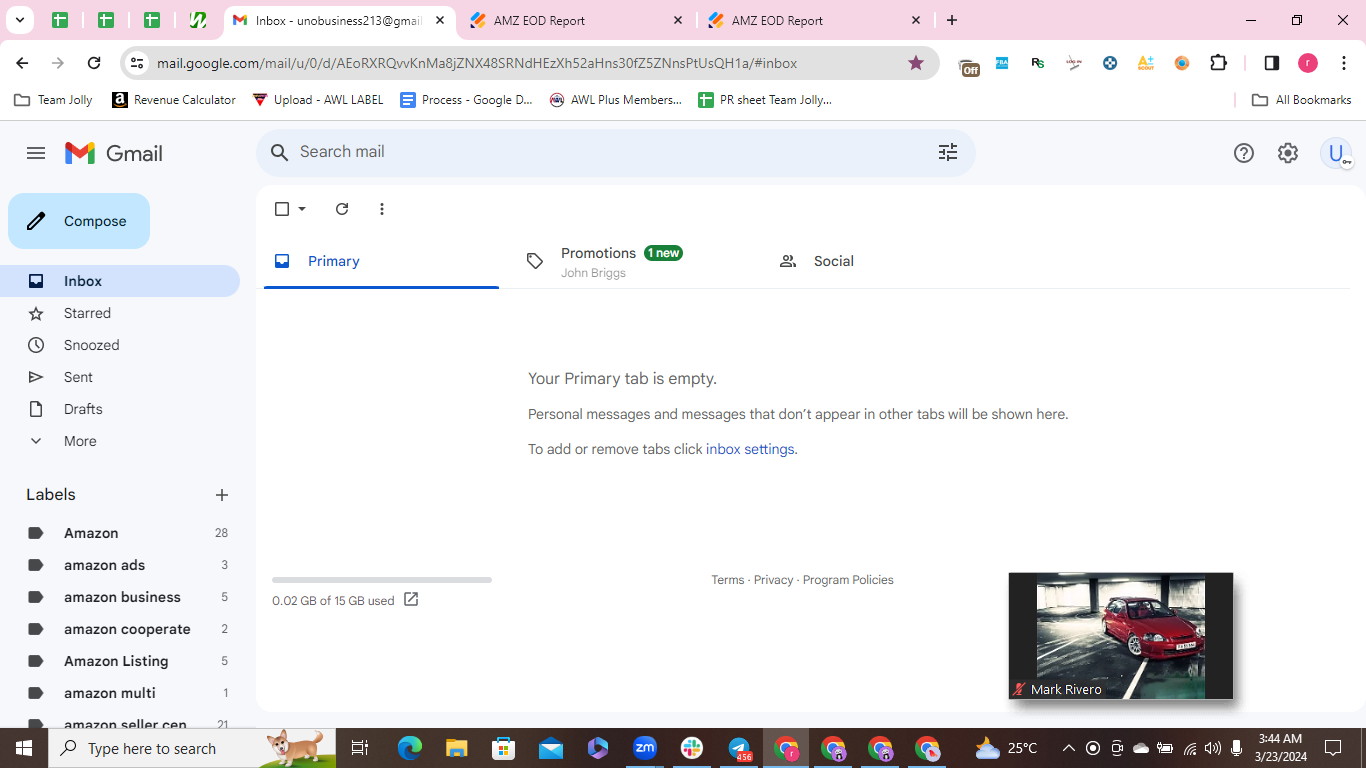Screen dimensions: 1366x768
Task: Open Chrome extensions puzzle icon
Action: click(x=1218, y=63)
